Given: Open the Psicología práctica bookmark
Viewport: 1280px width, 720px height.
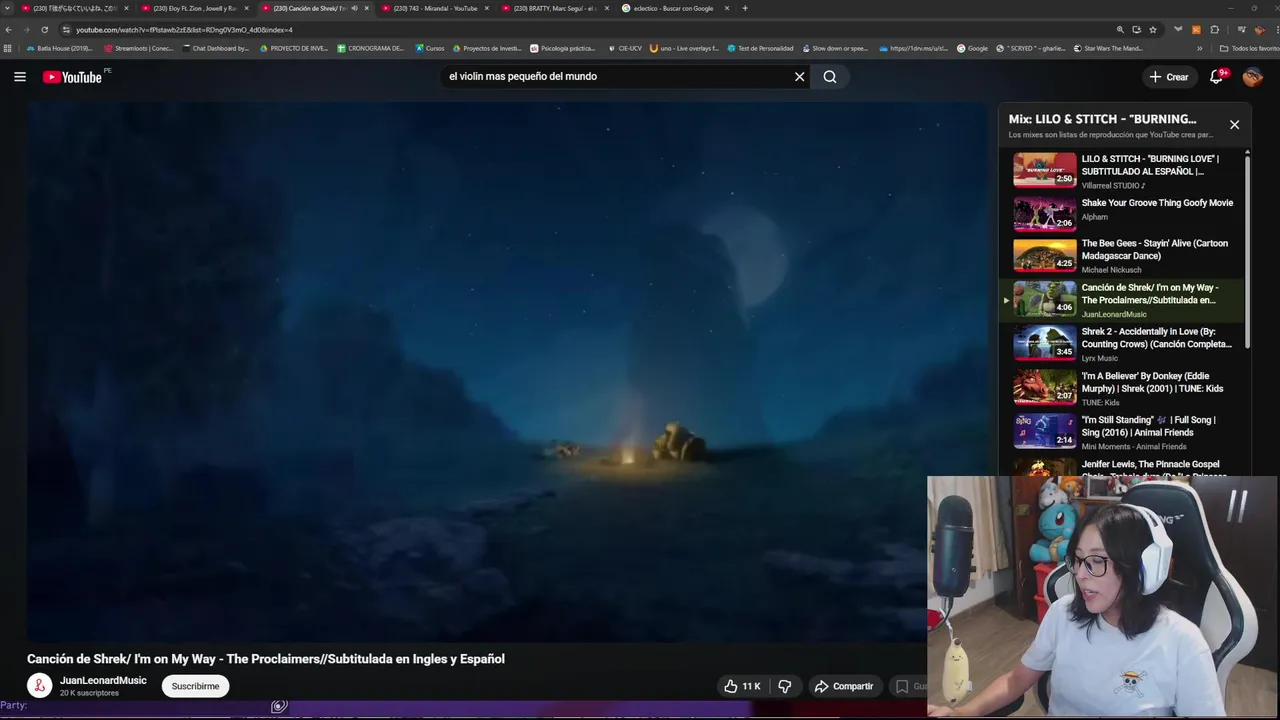Looking at the screenshot, I should (563, 48).
